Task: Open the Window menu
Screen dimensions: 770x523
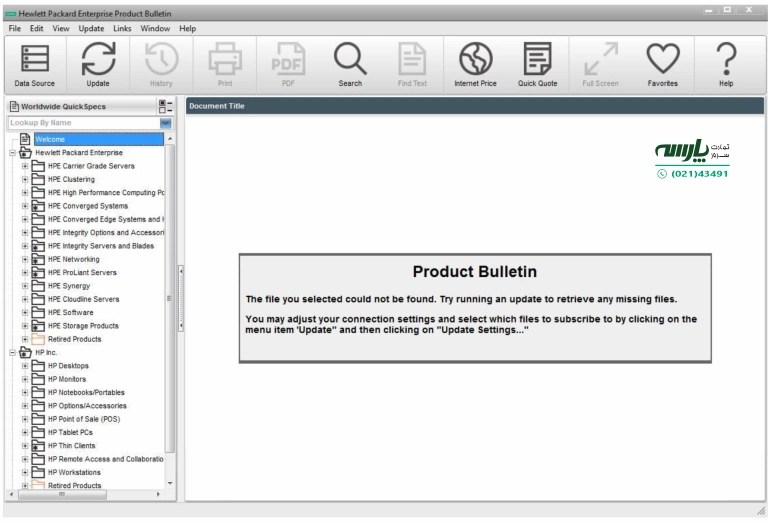Action: click(x=155, y=28)
